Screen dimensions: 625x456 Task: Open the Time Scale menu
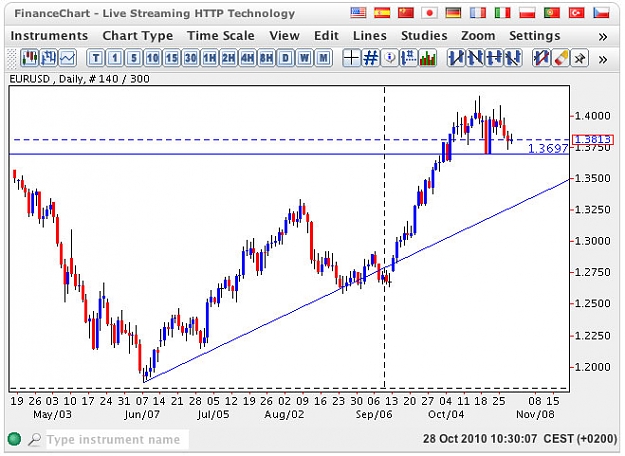(x=220, y=36)
